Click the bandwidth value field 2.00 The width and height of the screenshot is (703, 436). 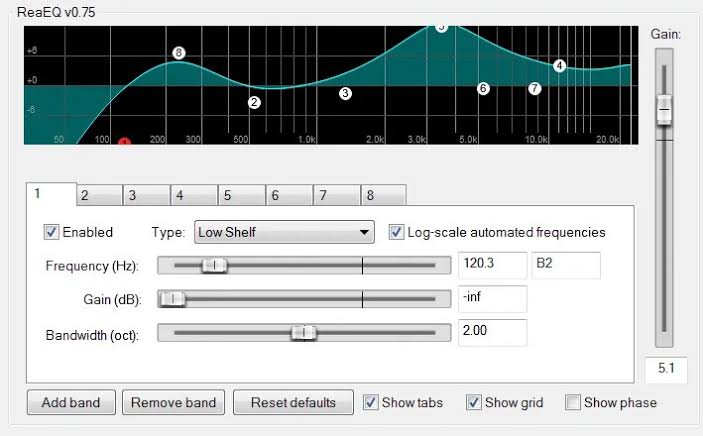point(492,332)
